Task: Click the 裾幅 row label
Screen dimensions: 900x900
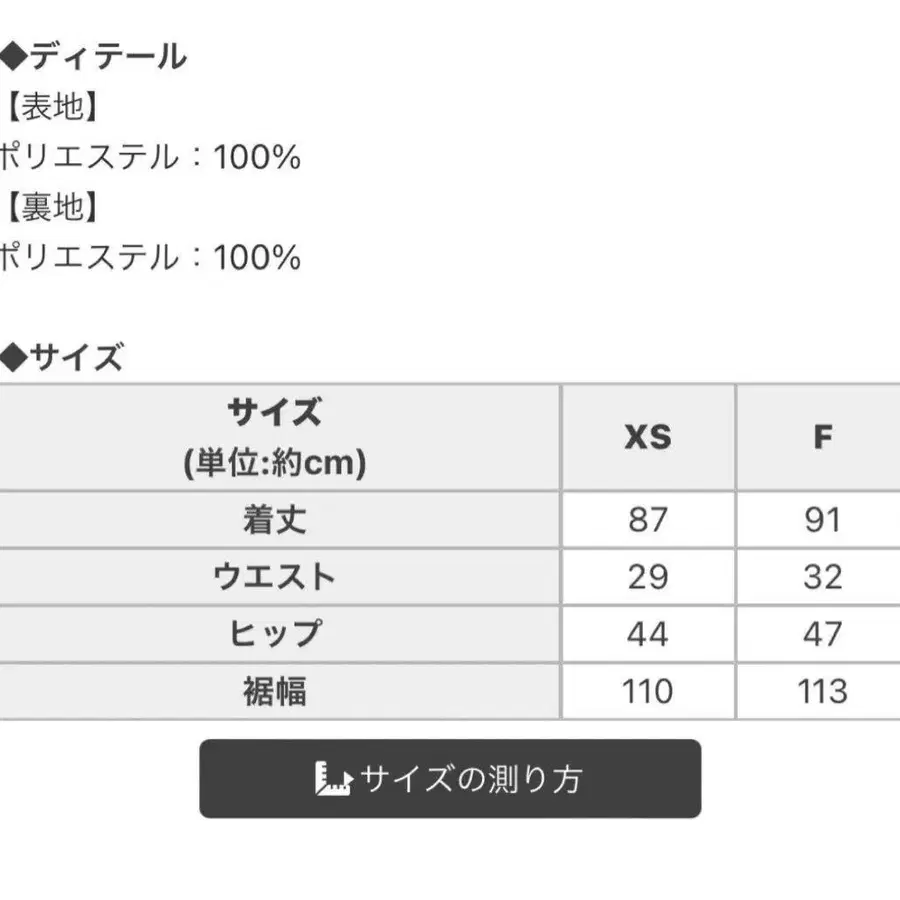Action: tap(275, 691)
